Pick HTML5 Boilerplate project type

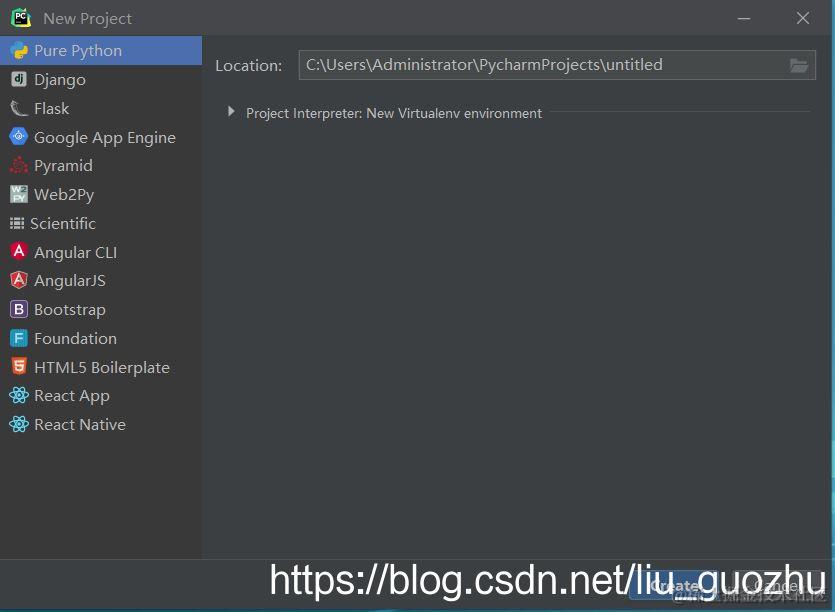(101, 367)
